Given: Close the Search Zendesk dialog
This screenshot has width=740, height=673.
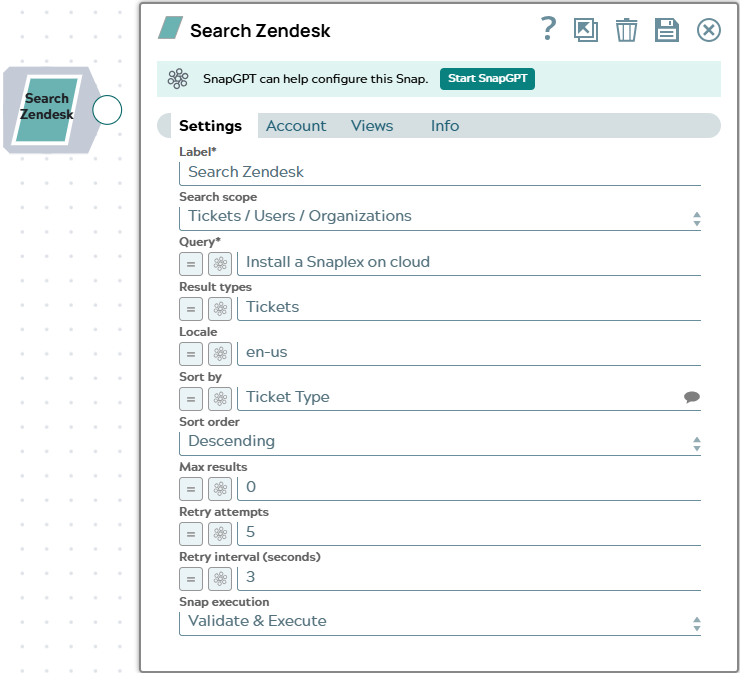Looking at the screenshot, I should [x=708, y=30].
